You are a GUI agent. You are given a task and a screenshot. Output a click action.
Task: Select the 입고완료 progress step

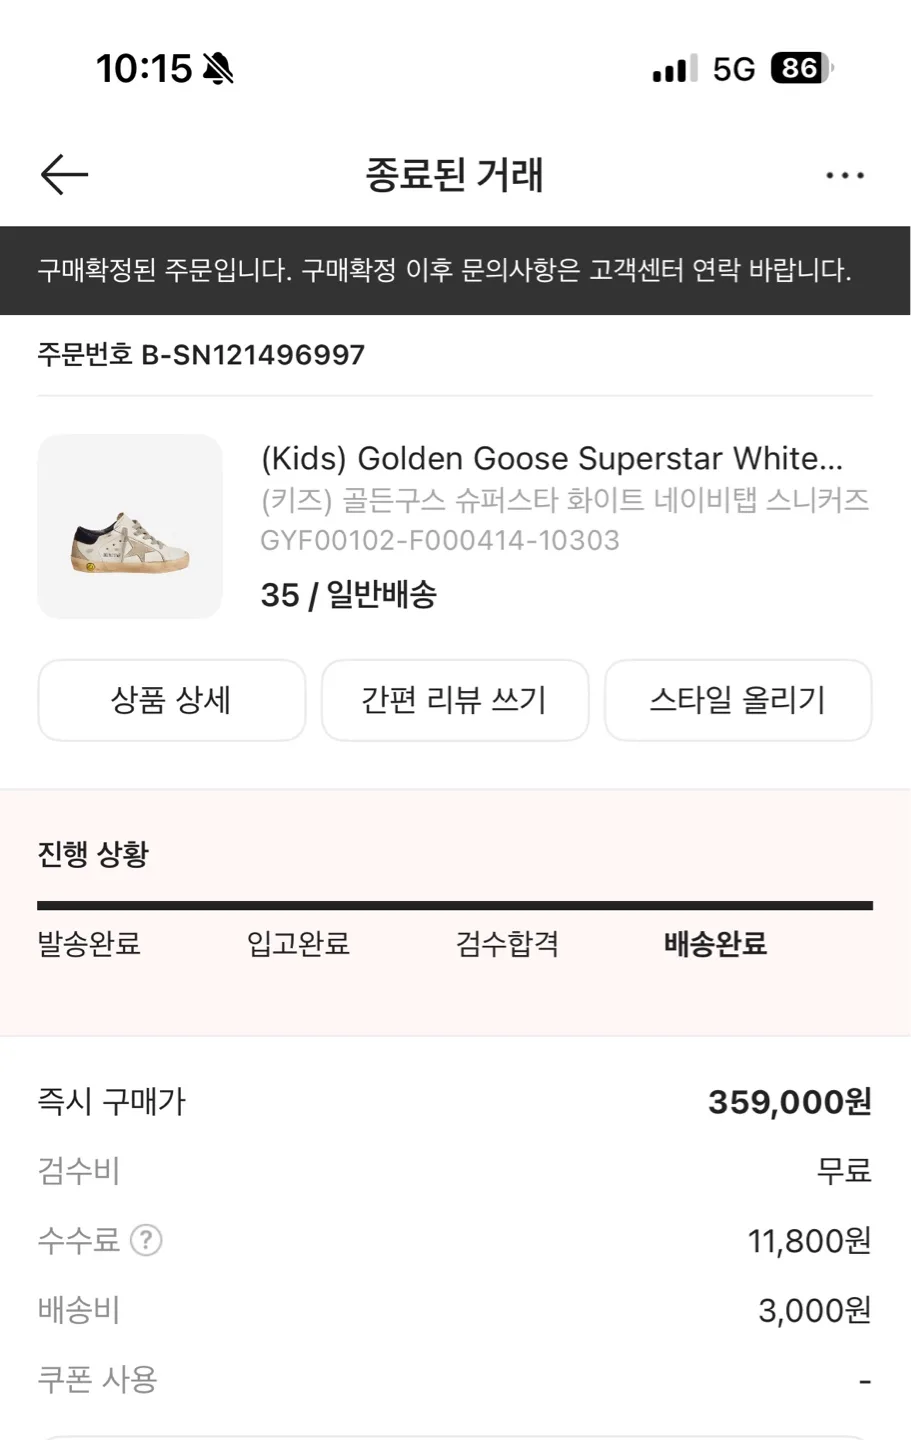pos(298,943)
